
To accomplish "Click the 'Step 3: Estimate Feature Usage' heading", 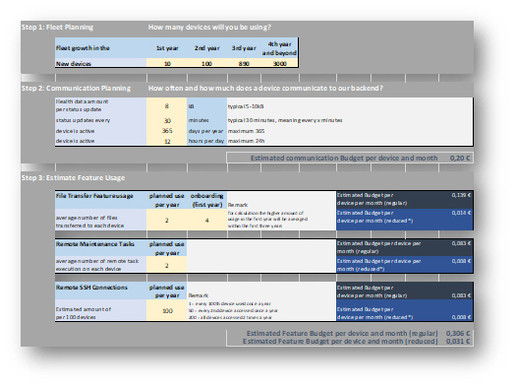I will (x=73, y=178).
